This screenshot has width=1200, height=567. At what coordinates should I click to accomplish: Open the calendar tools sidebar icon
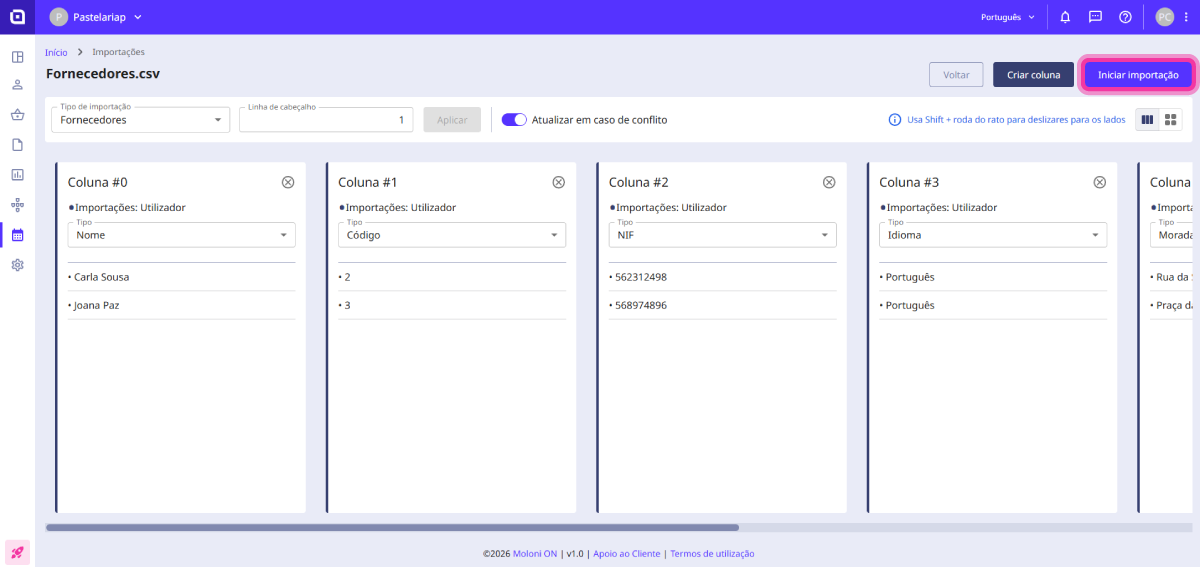pos(17,235)
